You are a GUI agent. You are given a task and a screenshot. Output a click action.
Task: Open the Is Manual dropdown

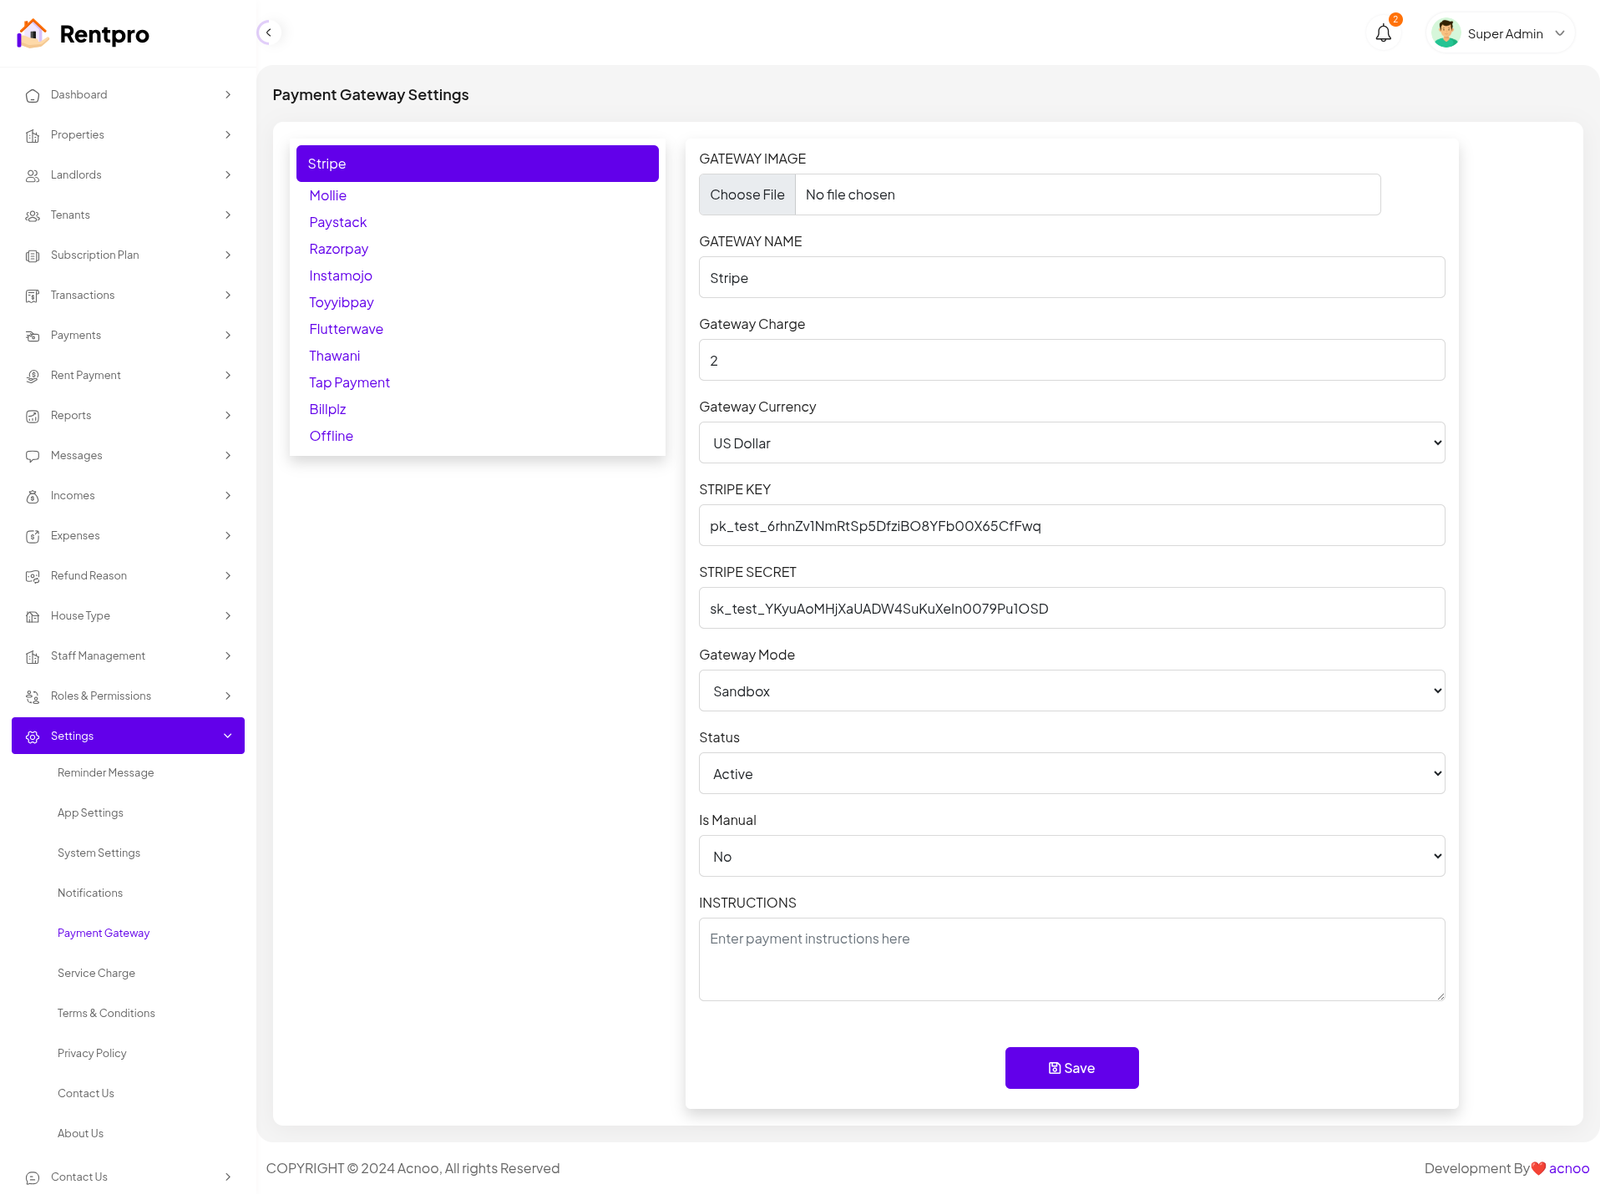click(x=1071, y=857)
